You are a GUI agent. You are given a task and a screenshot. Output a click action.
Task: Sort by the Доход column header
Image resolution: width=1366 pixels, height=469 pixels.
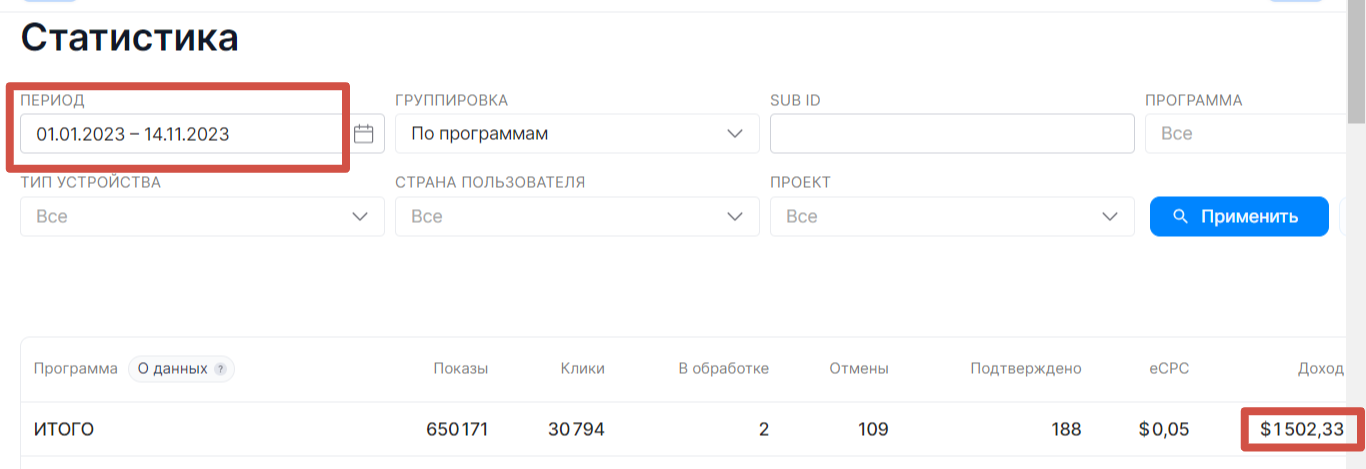point(1320,369)
